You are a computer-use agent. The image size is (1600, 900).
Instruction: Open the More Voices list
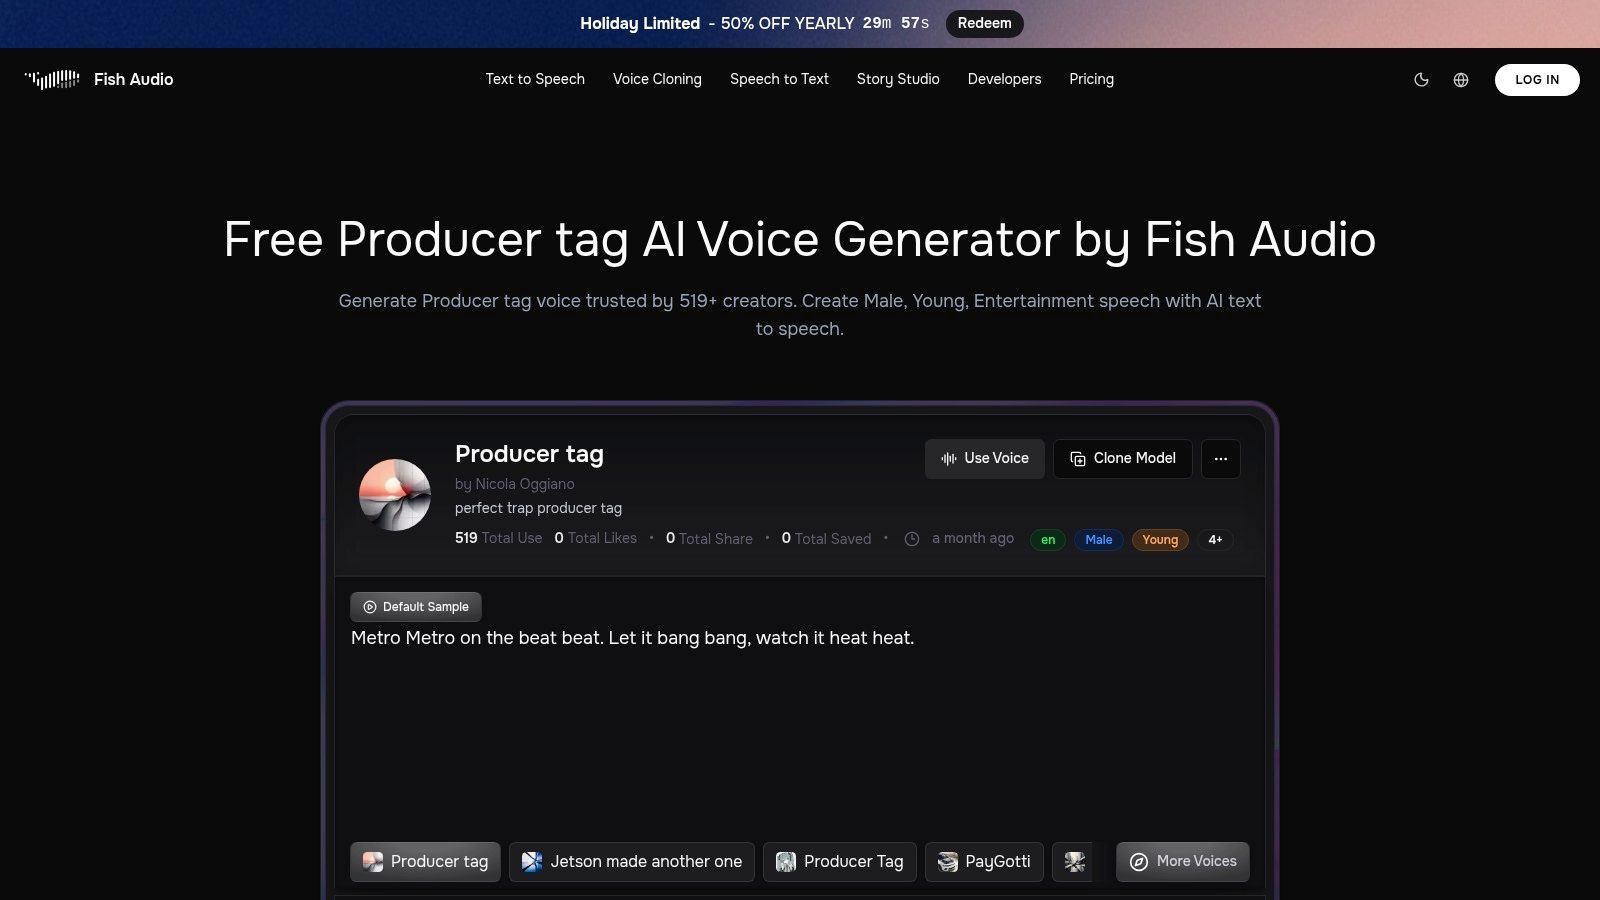click(1182, 861)
